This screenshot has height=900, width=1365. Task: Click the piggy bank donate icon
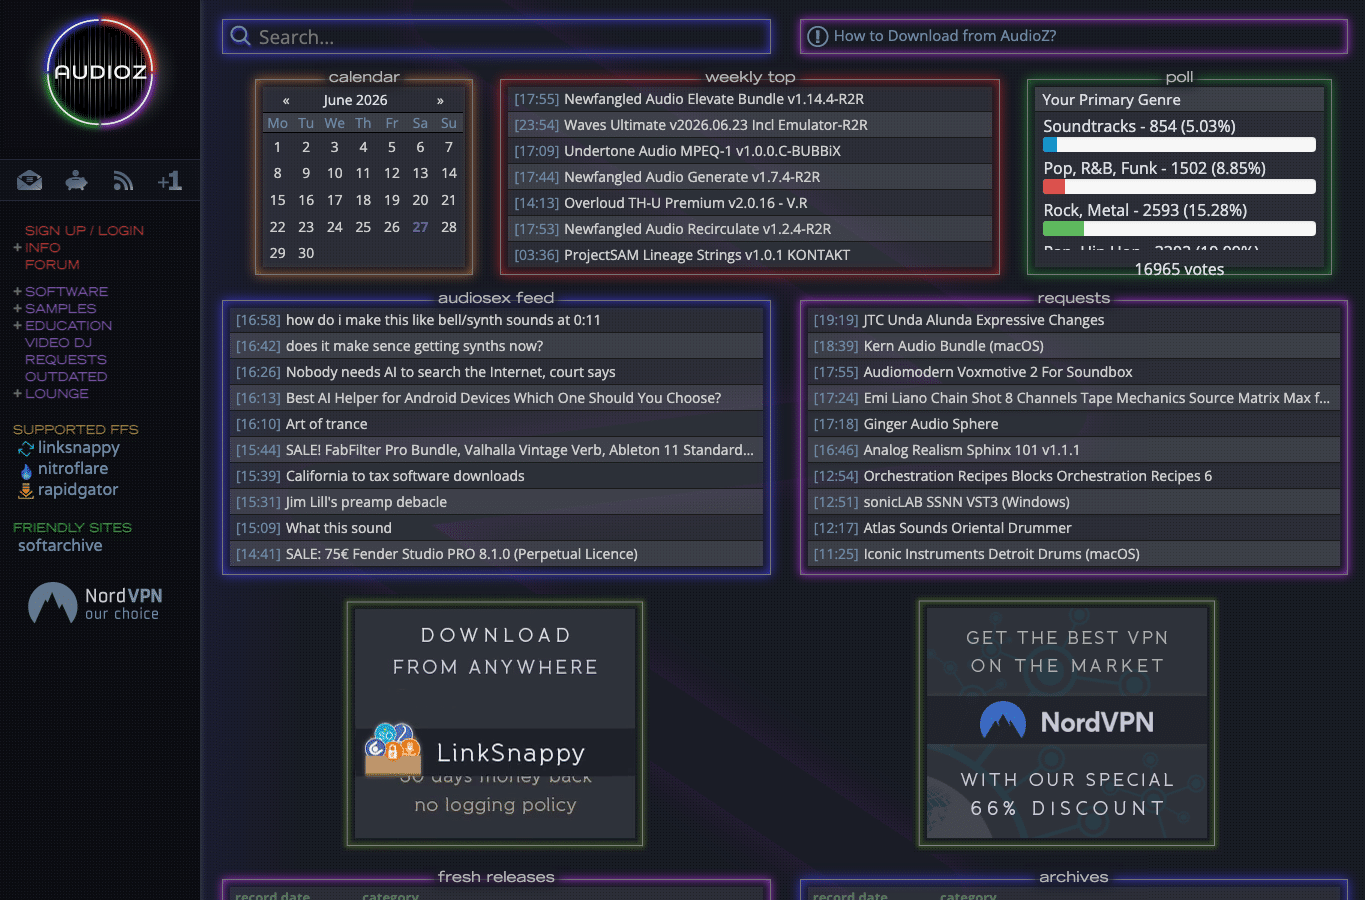(76, 181)
